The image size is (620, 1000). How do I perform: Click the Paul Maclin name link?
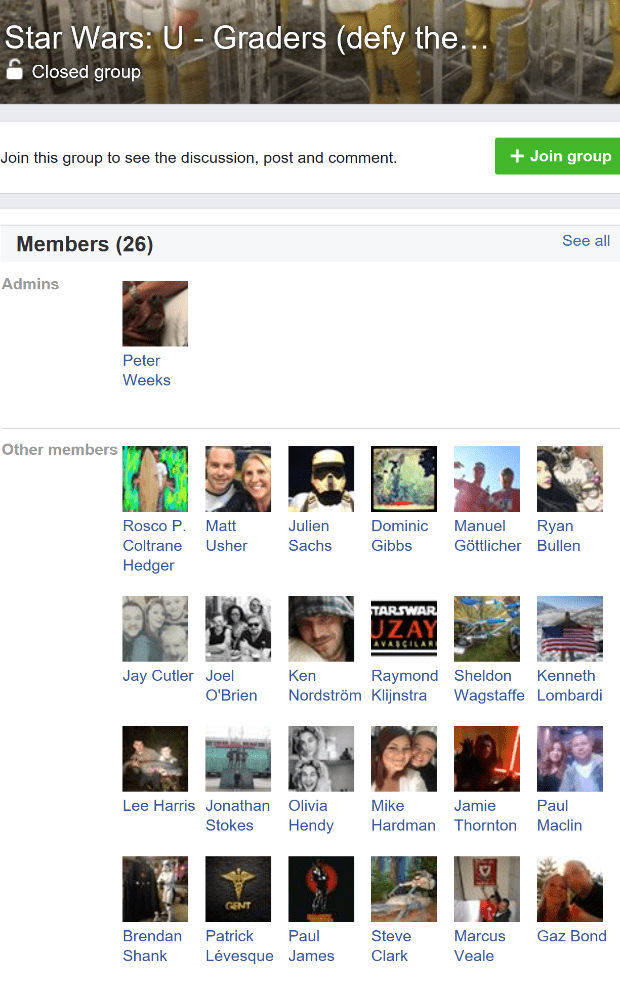[559, 816]
